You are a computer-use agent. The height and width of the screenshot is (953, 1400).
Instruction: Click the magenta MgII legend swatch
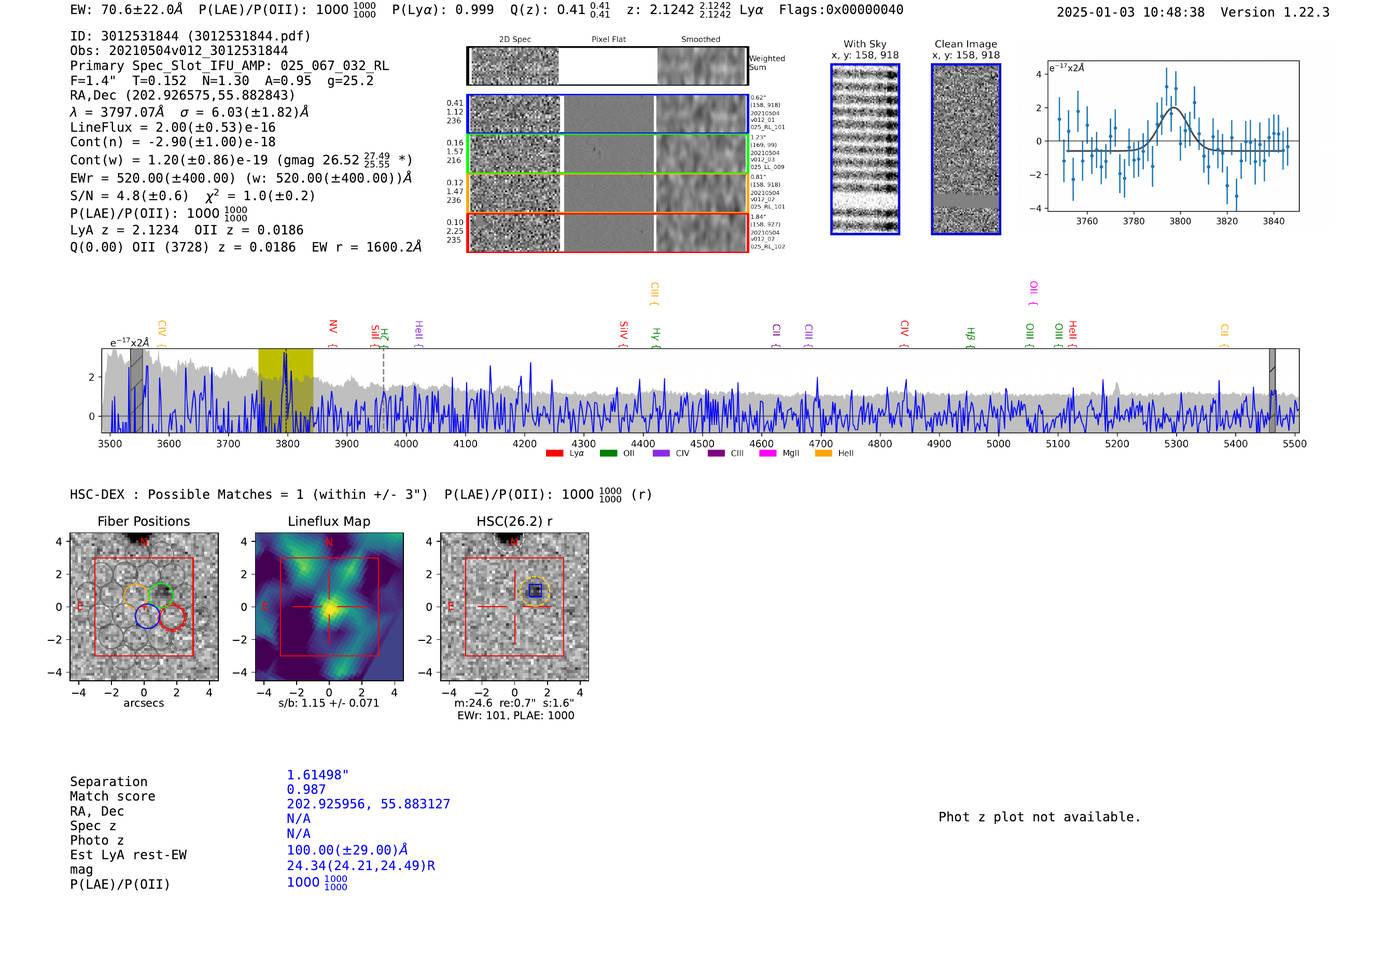[767, 453]
